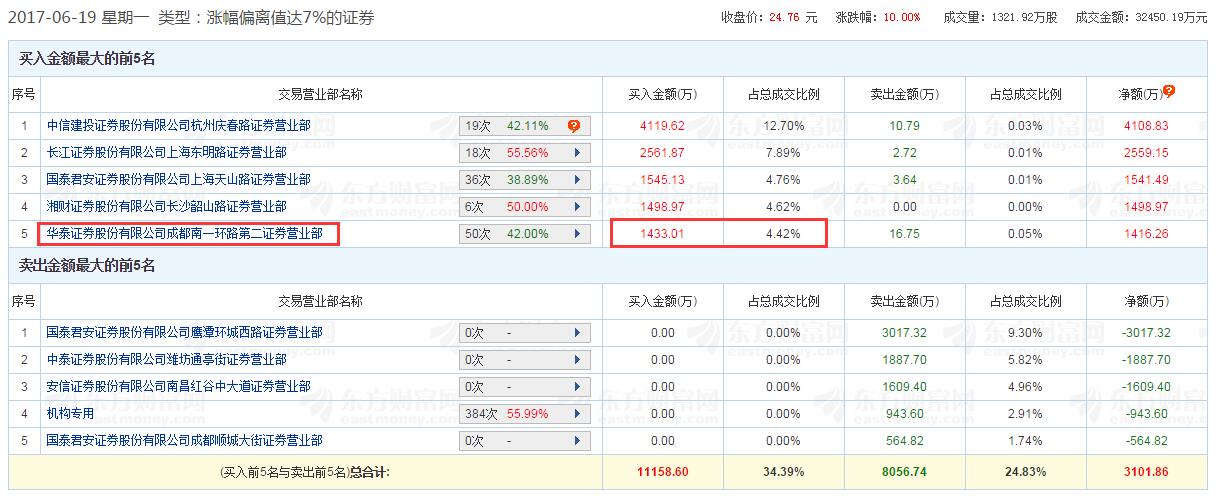Click the ratio value 4.96%
This screenshot has height=498, width=1223.
1025,386
